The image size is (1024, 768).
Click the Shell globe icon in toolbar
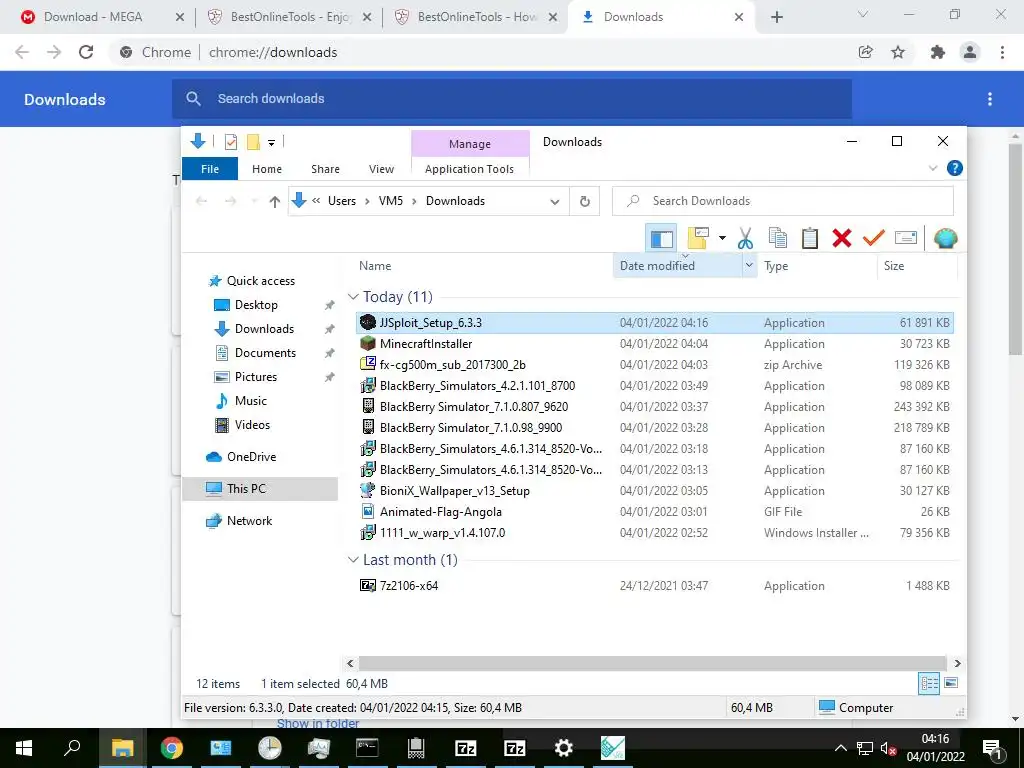pyautogui.click(x=945, y=238)
